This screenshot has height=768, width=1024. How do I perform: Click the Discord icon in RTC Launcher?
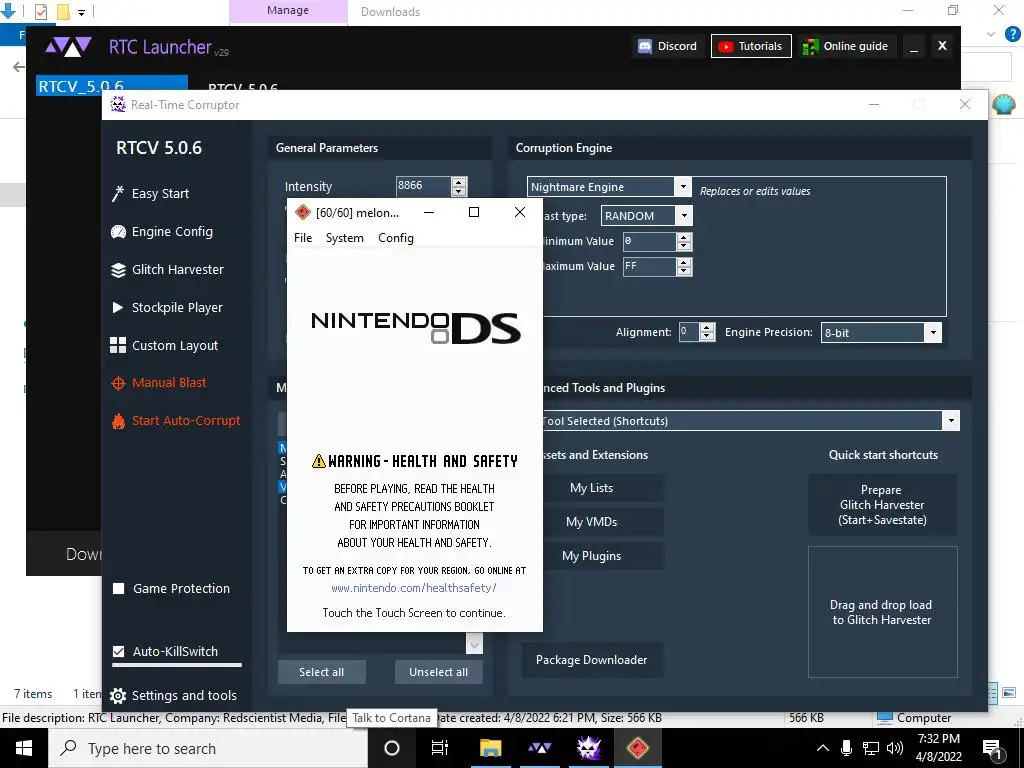click(645, 46)
